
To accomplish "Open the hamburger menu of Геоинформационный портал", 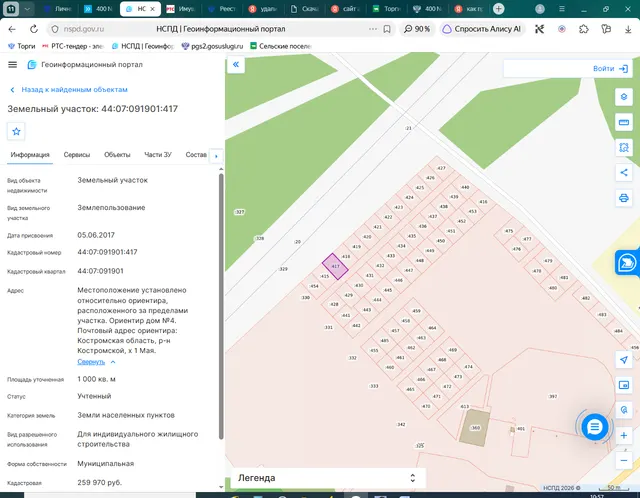I will [x=13, y=64].
